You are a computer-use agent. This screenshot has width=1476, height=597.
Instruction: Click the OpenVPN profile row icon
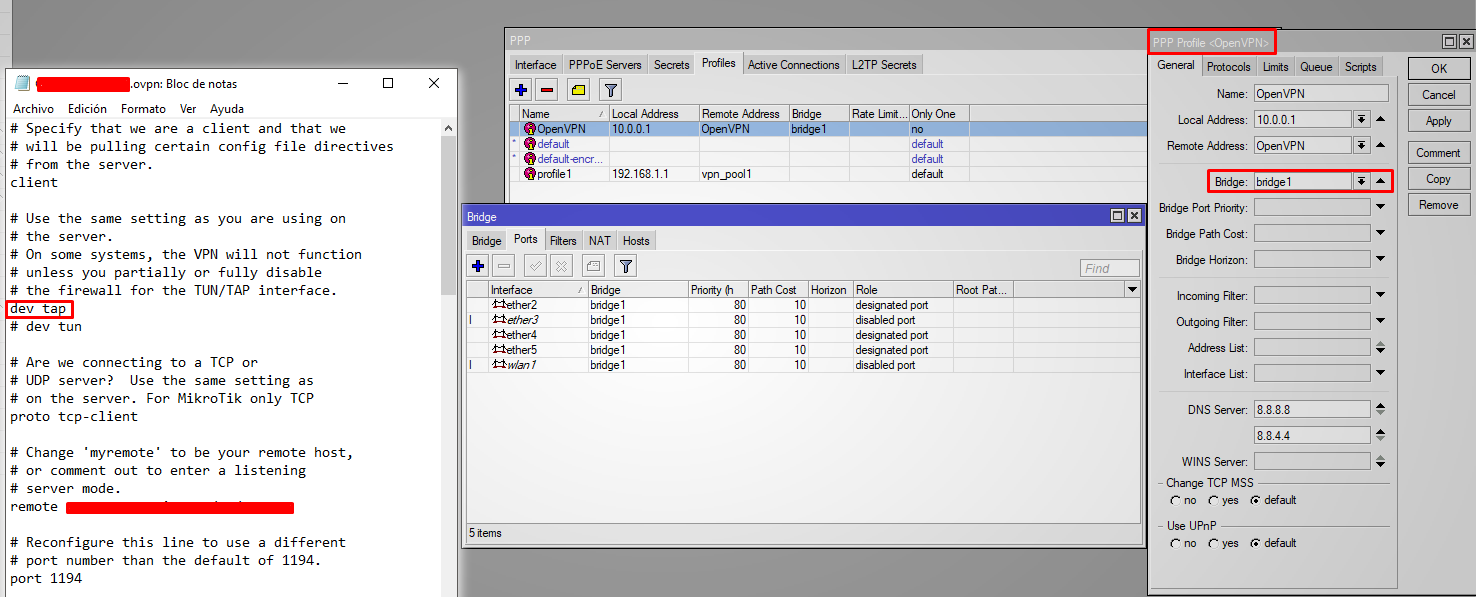530,129
